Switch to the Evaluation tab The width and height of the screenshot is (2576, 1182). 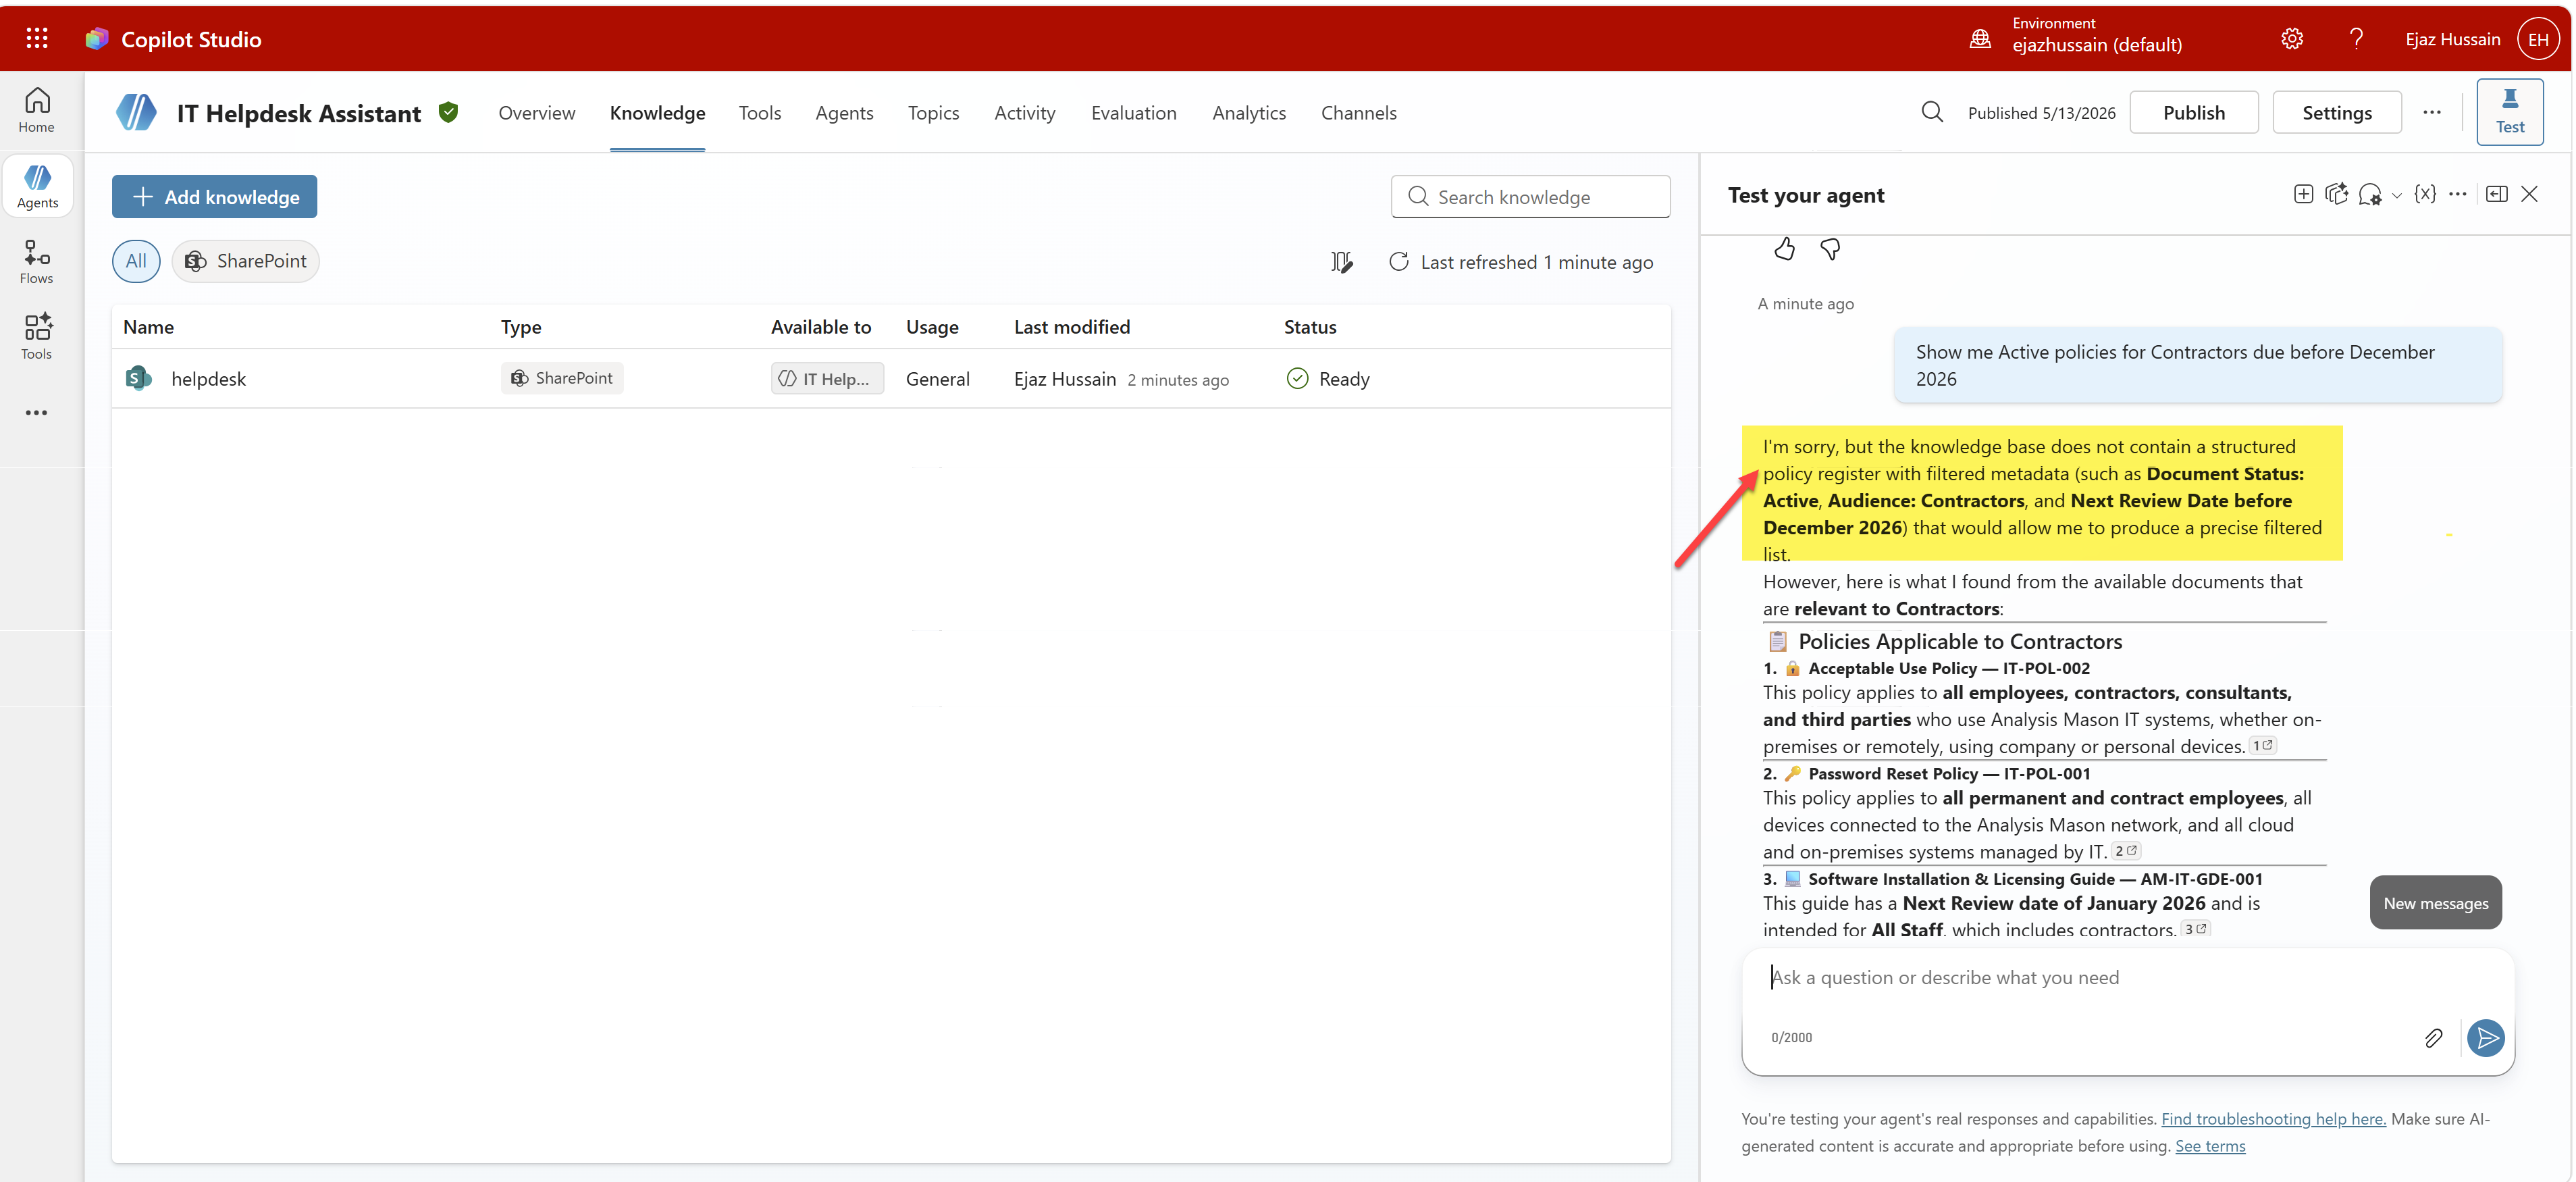click(1133, 112)
